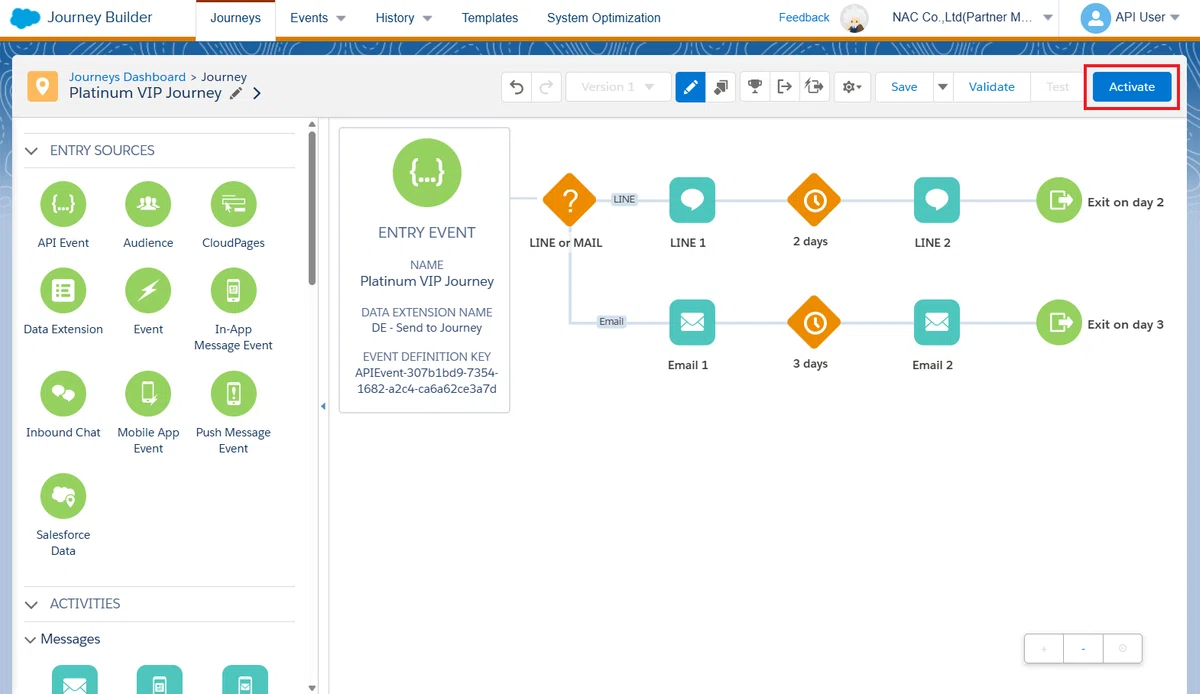The image size is (1200, 694).
Task: Open the 2 days wait activity
Action: pos(814,200)
